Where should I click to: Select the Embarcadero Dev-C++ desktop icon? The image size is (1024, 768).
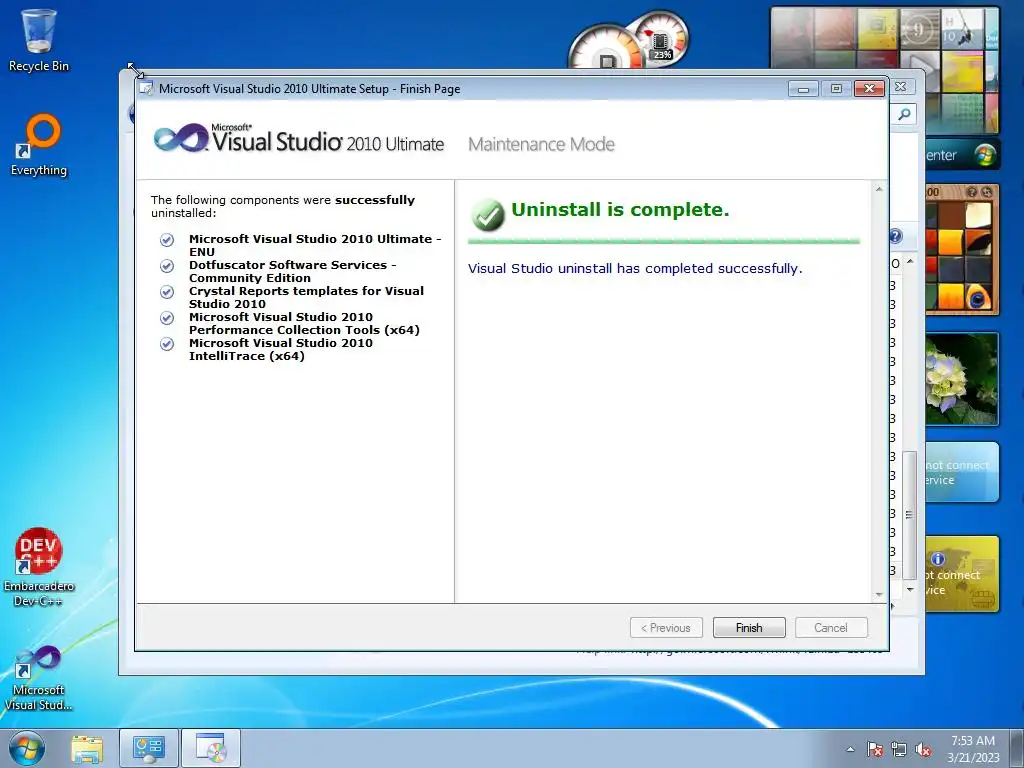point(39,568)
